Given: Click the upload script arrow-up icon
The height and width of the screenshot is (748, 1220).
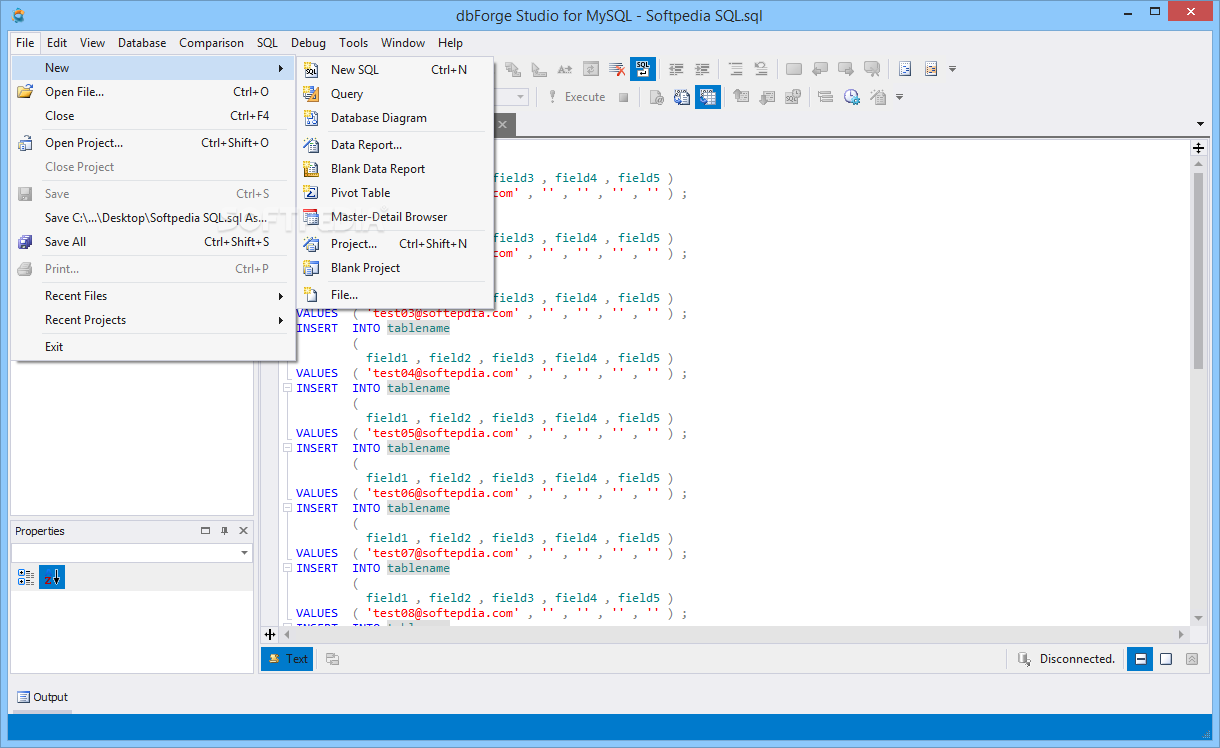Looking at the screenshot, I should 742,97.
